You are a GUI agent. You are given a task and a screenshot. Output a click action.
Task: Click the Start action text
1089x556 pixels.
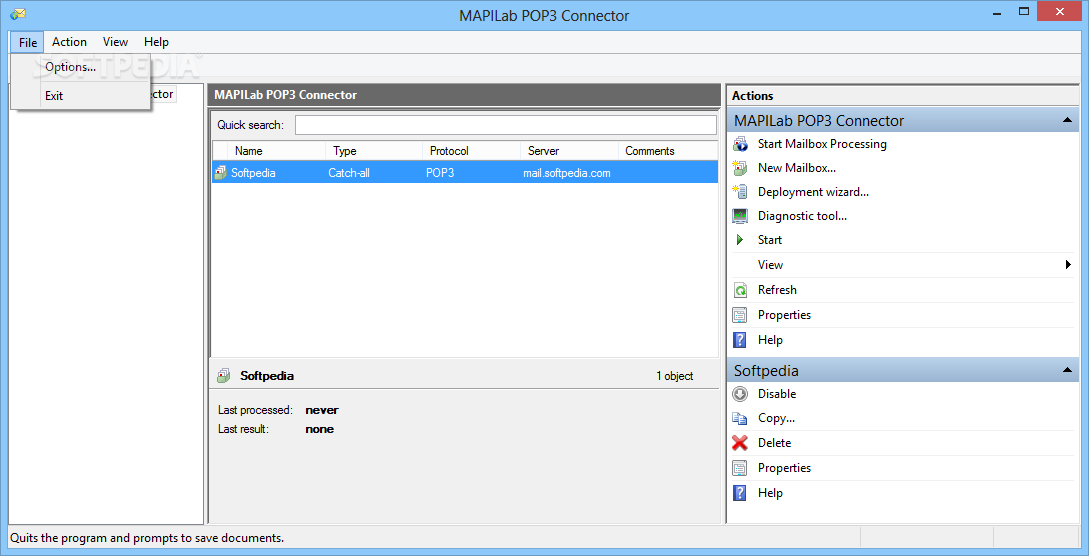pos(770,239)
